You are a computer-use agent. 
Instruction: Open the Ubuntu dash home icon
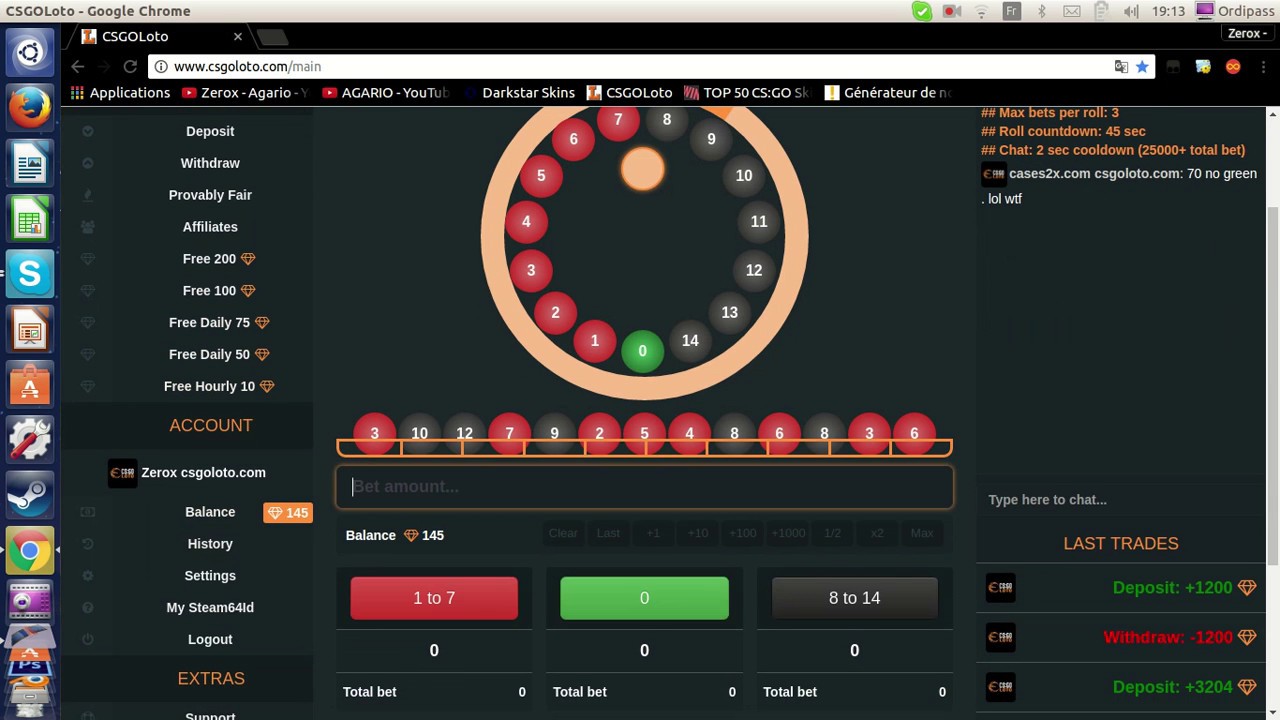tap(30, 52)
